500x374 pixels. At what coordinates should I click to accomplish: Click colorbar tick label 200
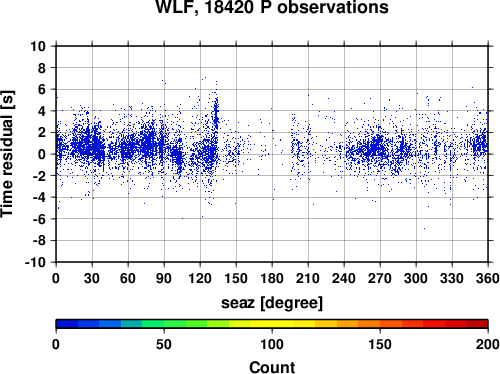[488, 344]
